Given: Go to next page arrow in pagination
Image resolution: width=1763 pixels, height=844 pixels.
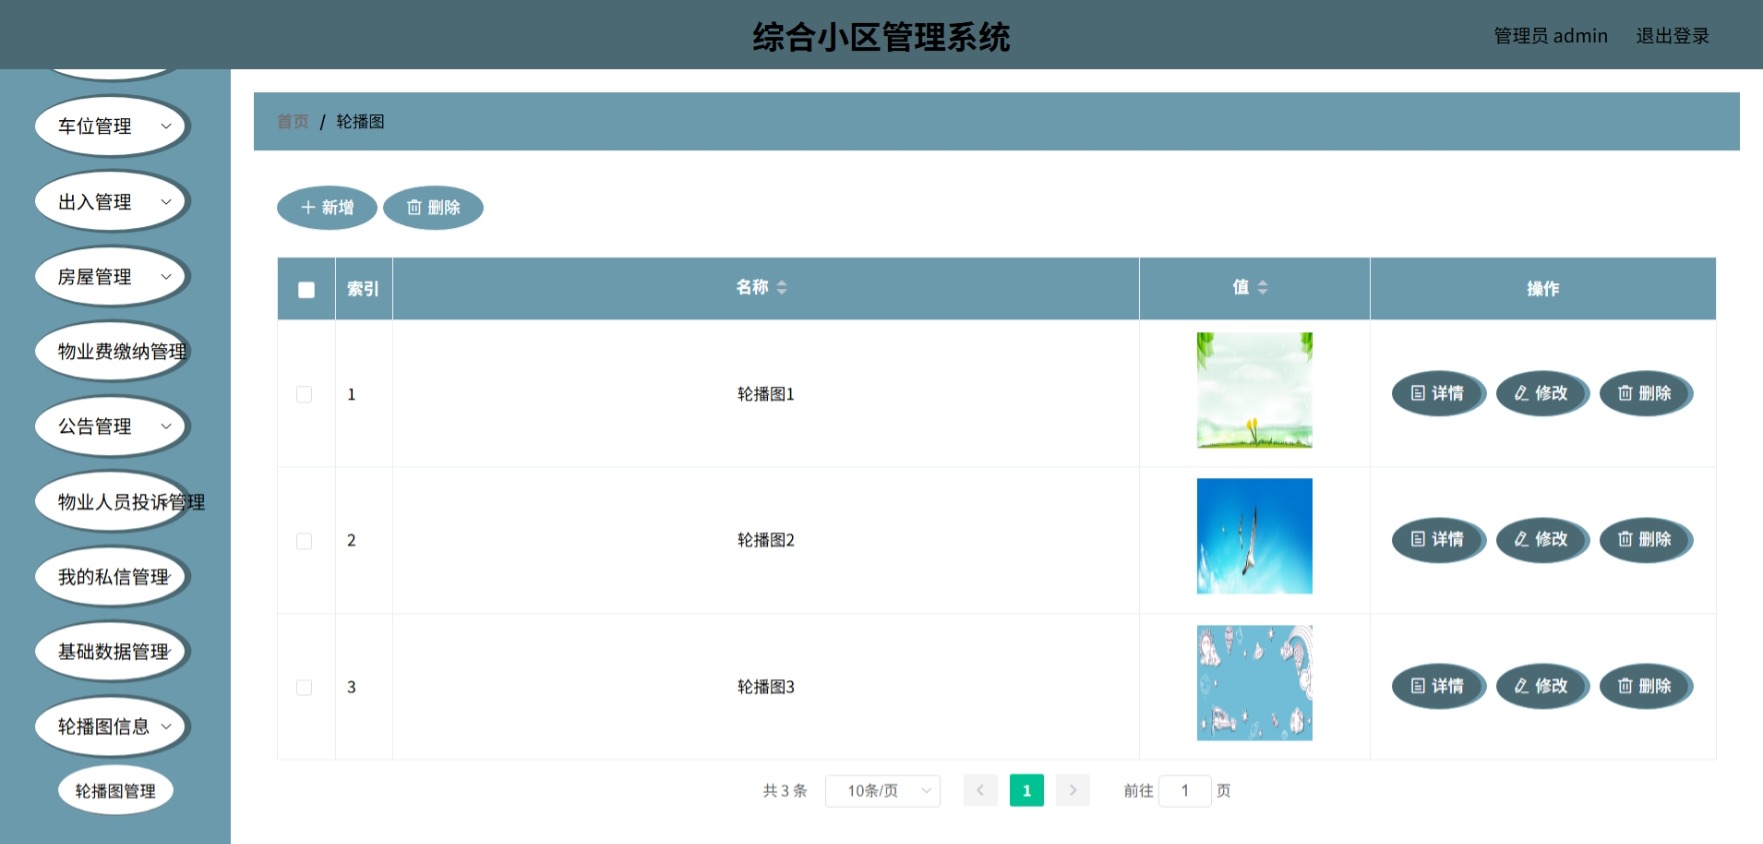Looking at the screenshot, I should click(x=1072, y=791).
